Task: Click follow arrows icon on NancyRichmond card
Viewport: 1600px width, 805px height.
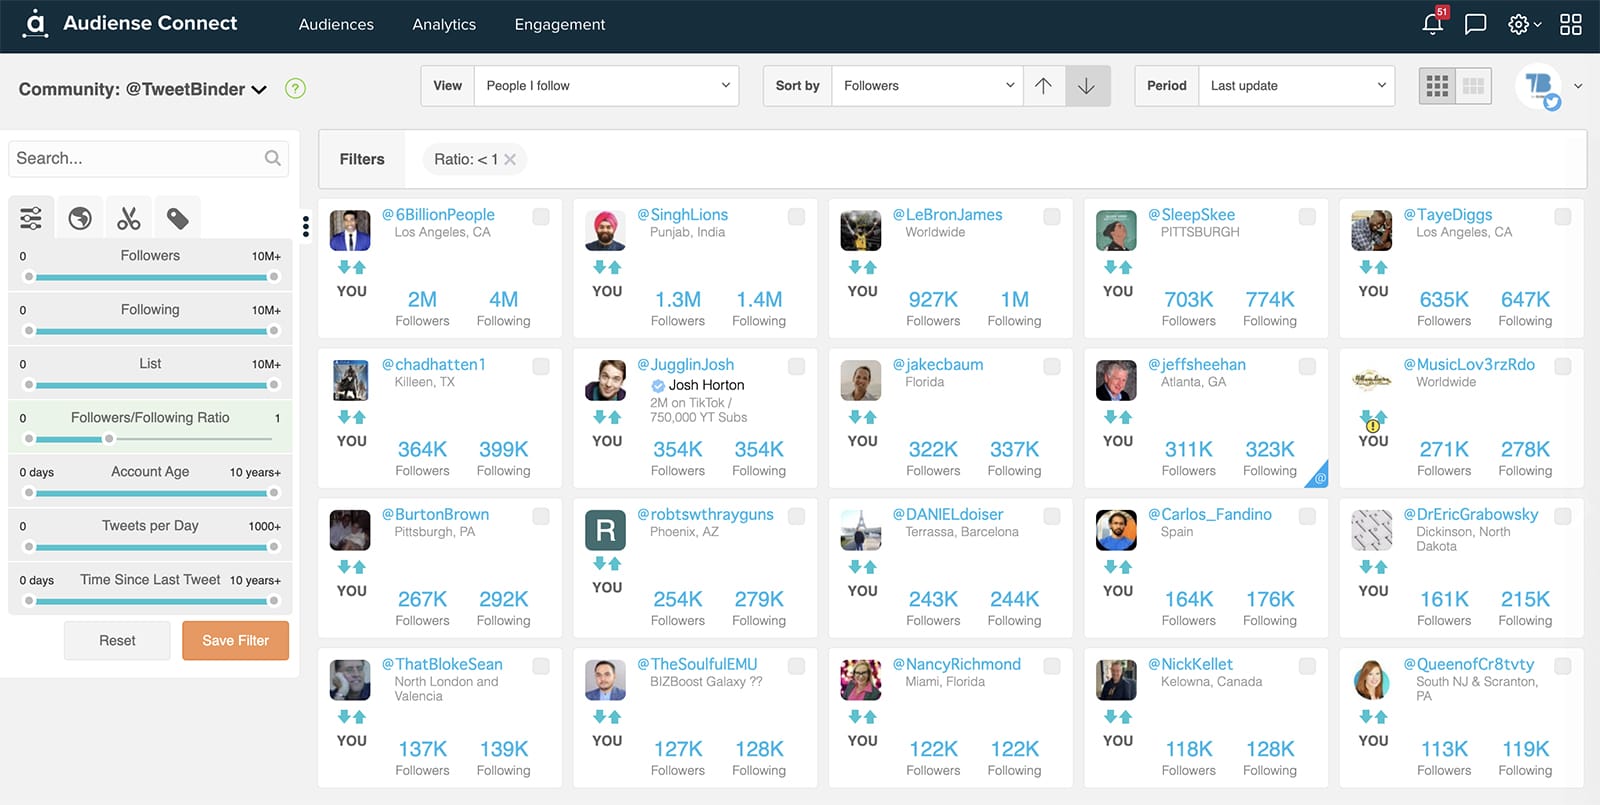Action: (862, 717)
